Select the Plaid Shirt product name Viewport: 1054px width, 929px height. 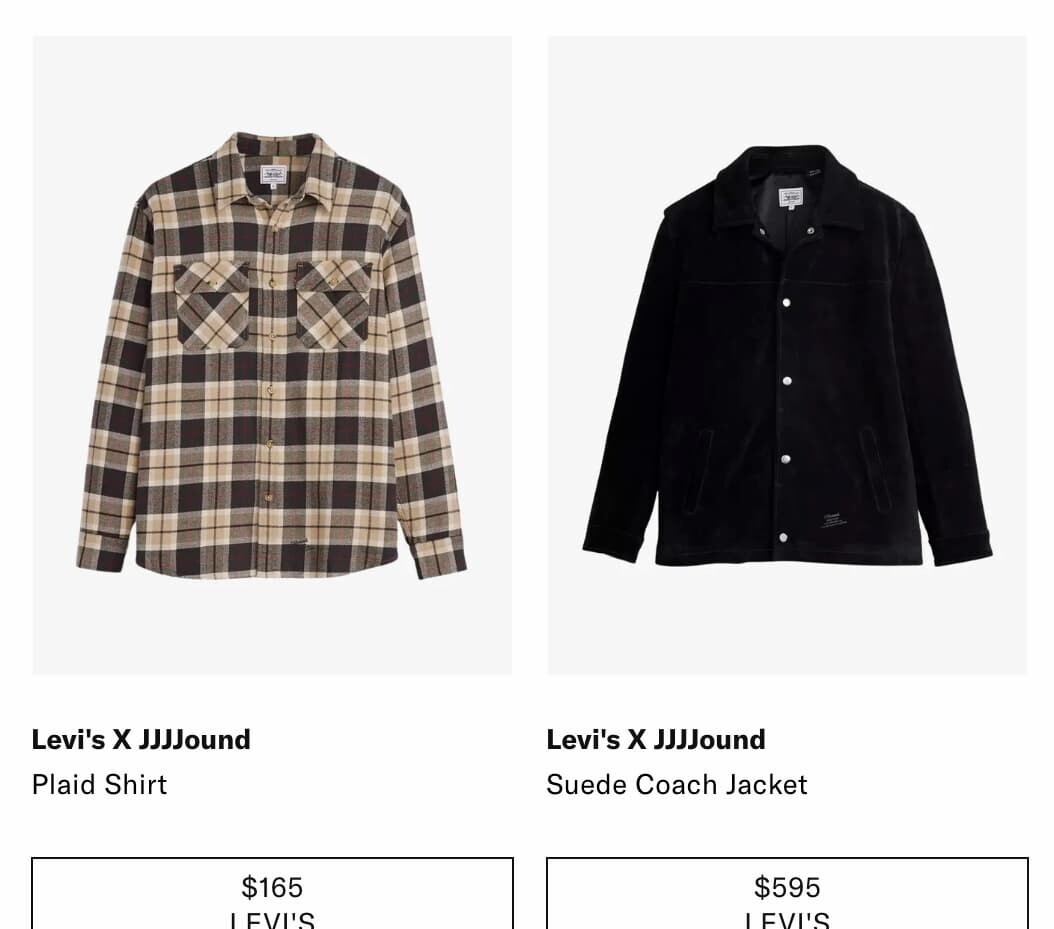[x=99, y=784]
